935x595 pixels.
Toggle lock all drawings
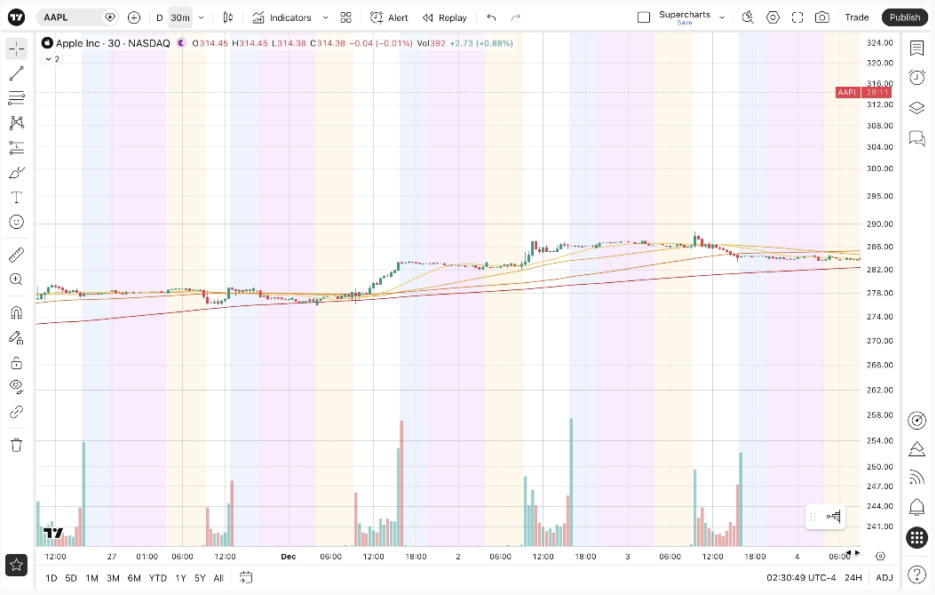[17, 362]
